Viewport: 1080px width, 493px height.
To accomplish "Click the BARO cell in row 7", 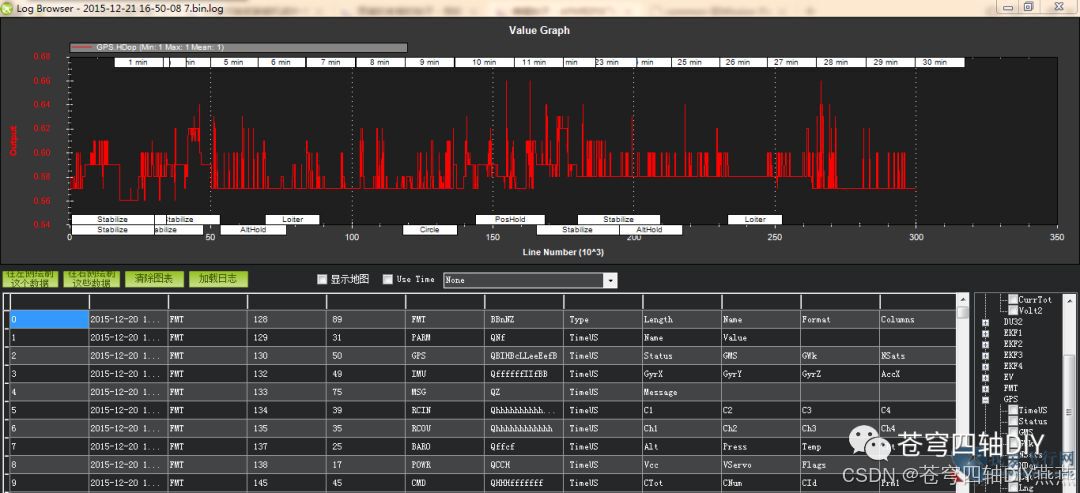I will pyautogui.click(x=445, y=447).
